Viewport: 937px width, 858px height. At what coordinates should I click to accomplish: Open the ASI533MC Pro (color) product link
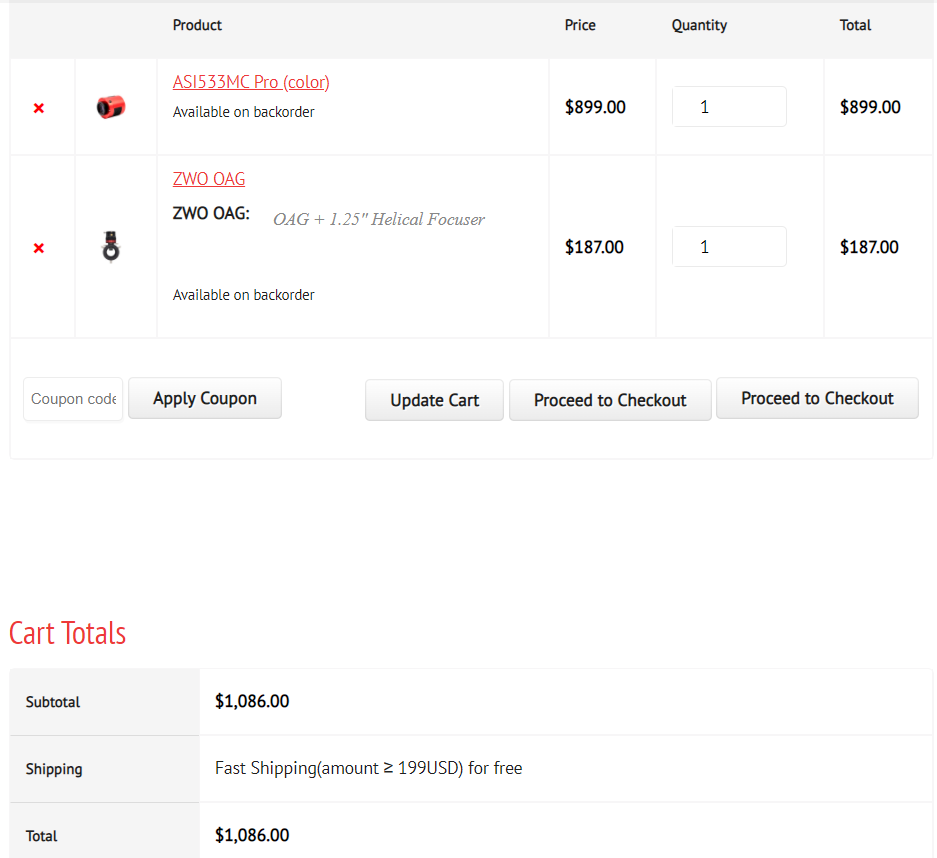tap(251, 82)
